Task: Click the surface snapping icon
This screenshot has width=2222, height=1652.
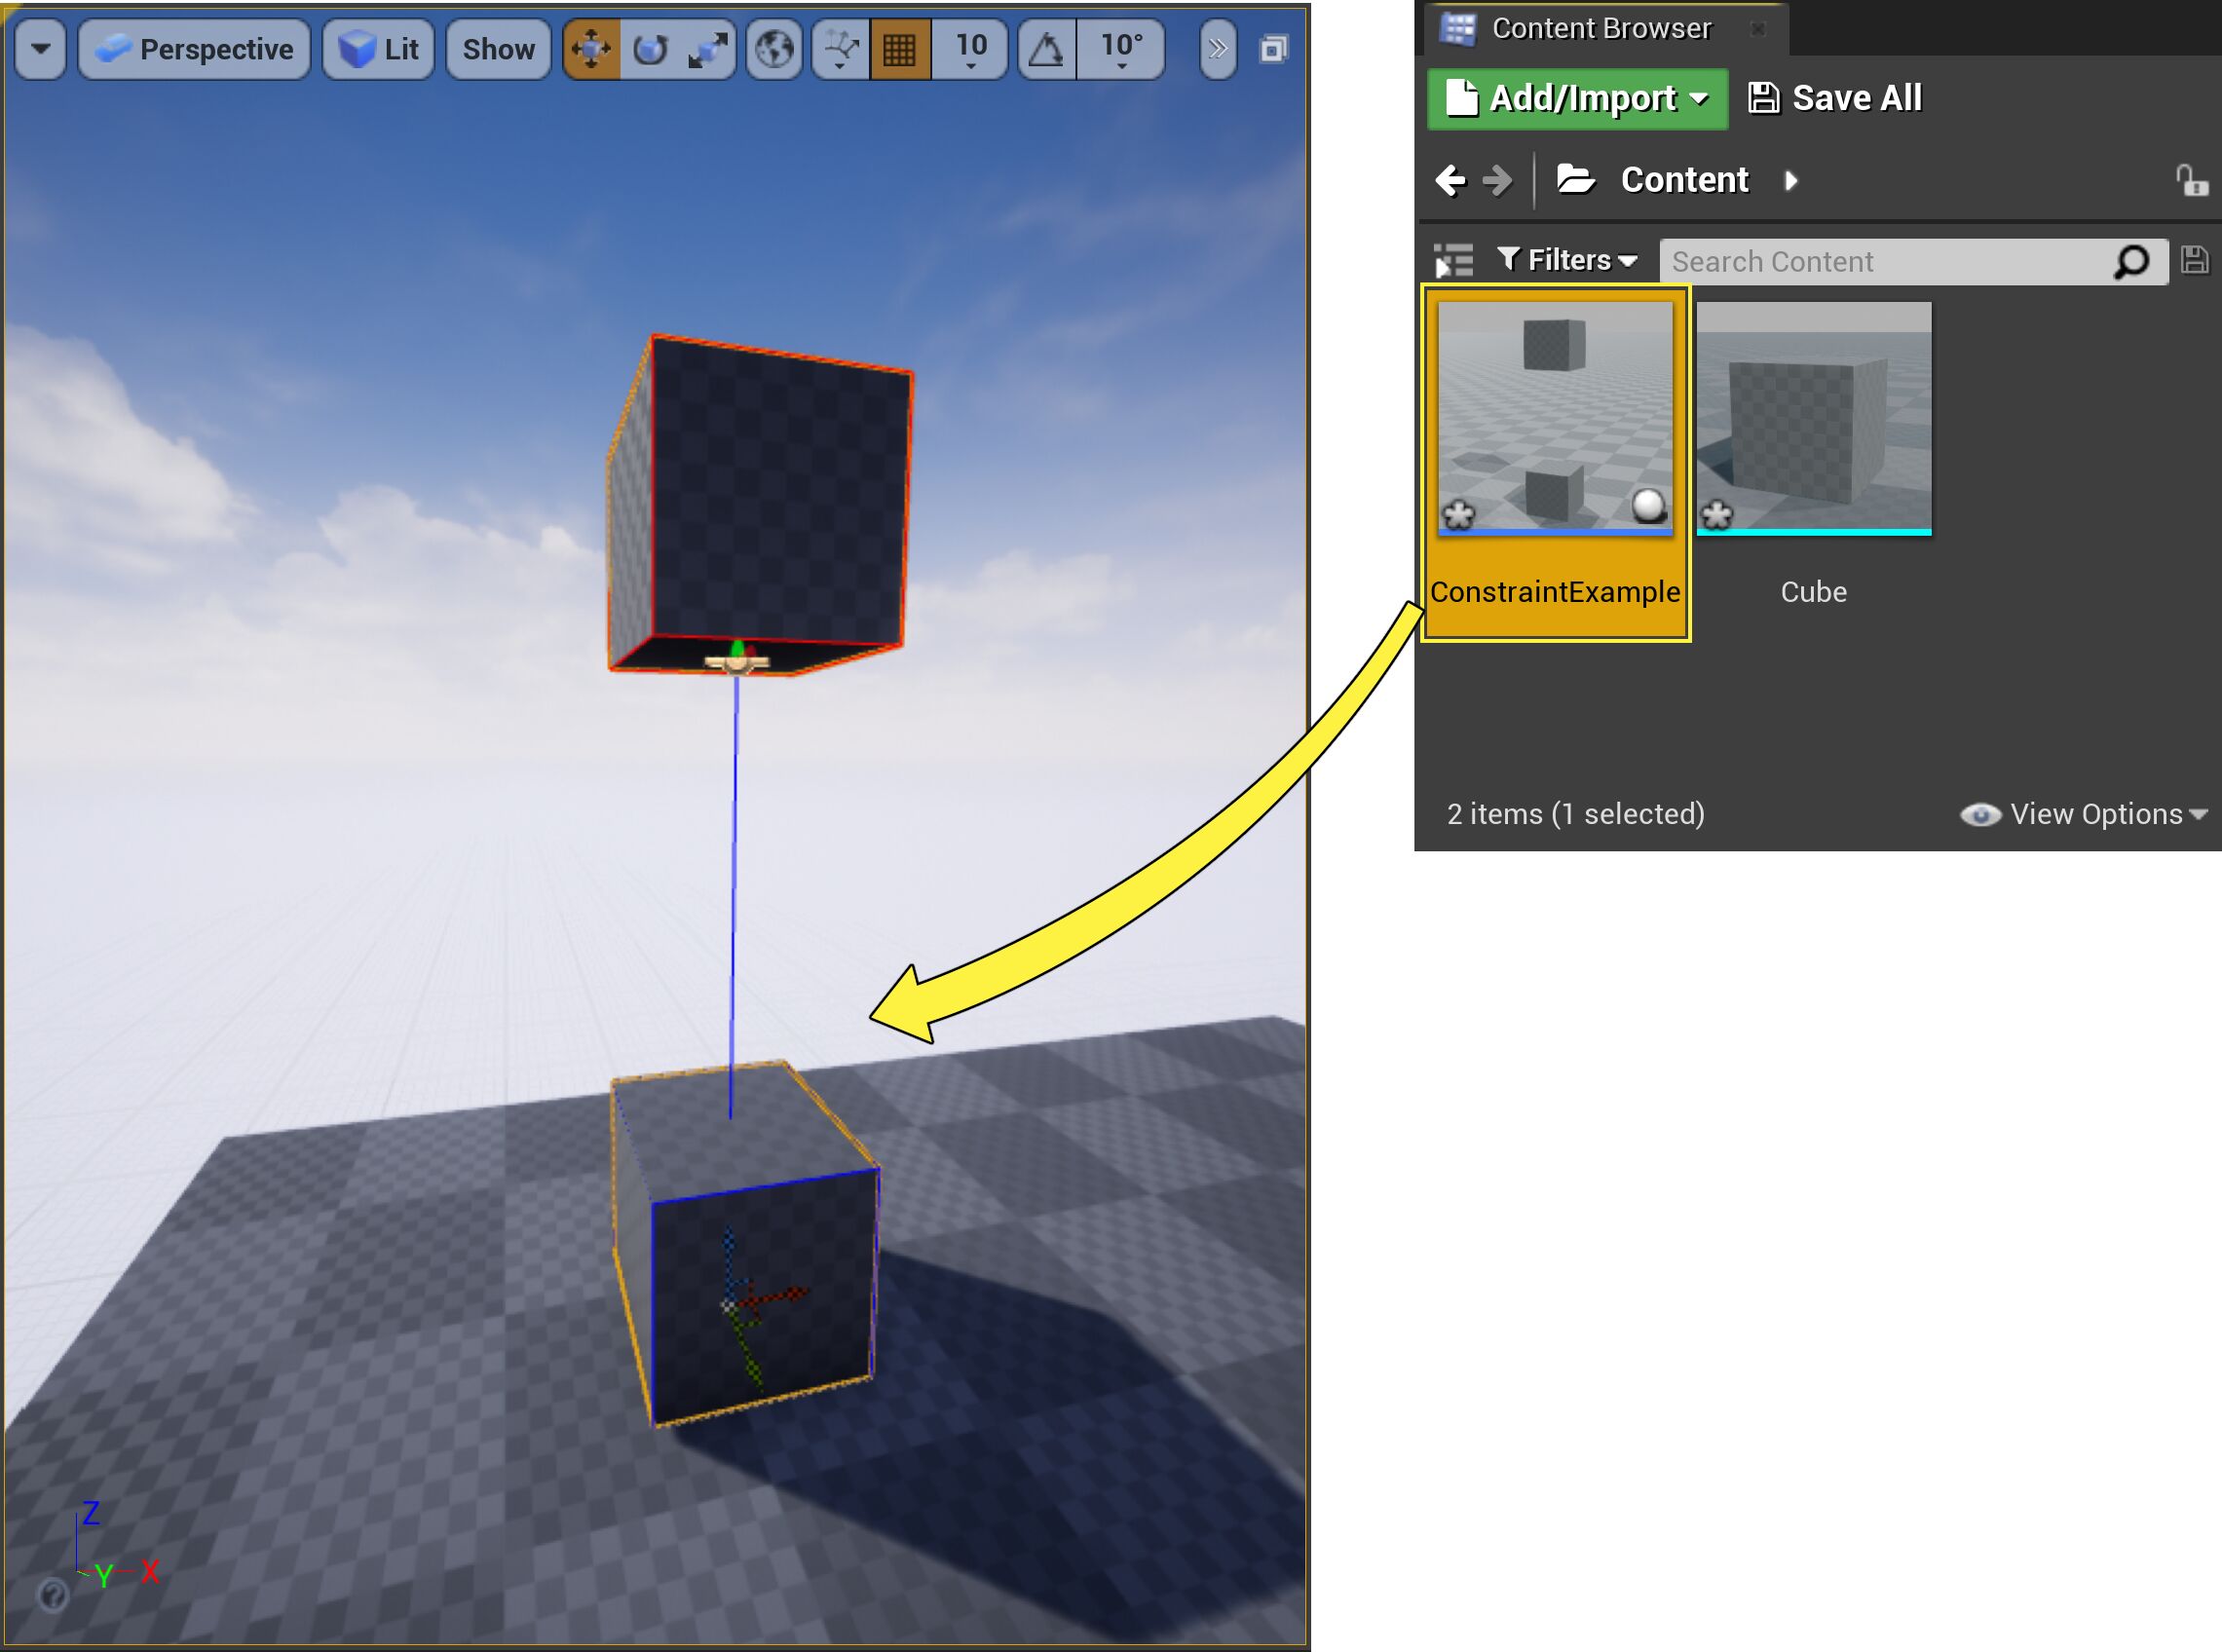Action: pyautogui.click(x=840, y=49)
